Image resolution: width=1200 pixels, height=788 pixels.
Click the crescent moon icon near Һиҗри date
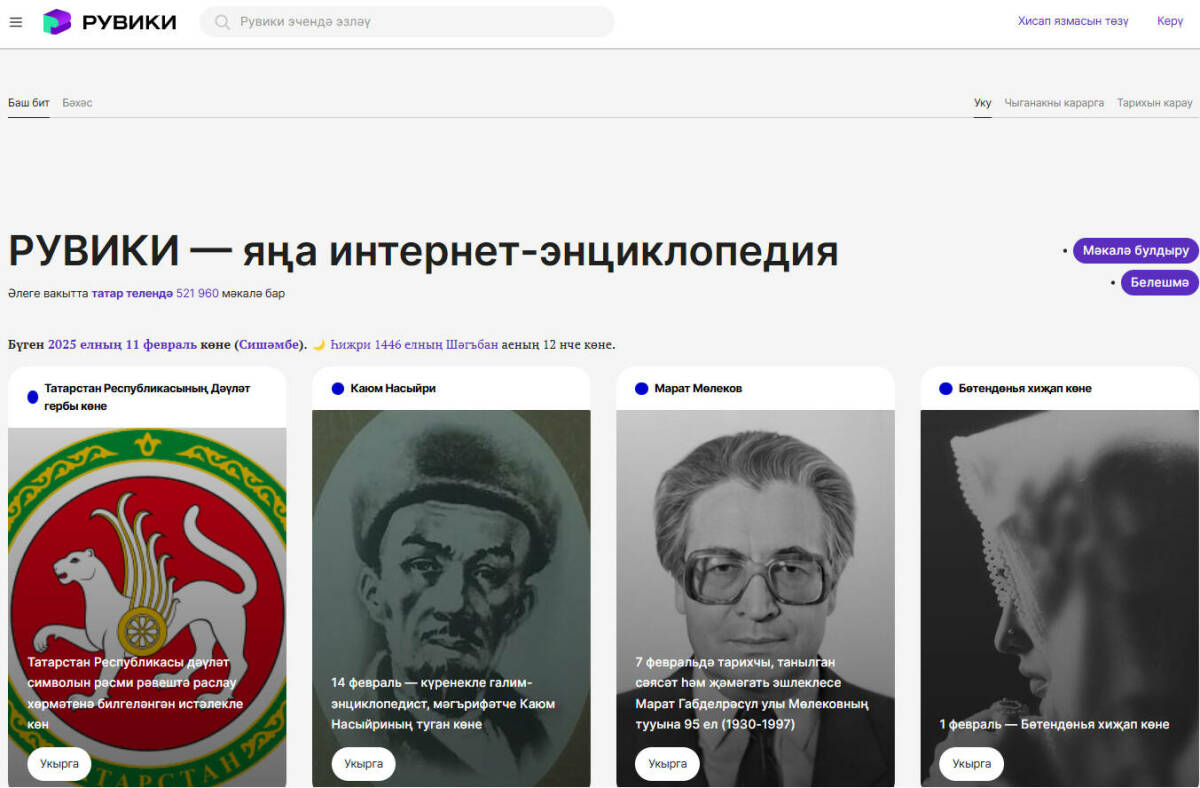pos(319,345)
